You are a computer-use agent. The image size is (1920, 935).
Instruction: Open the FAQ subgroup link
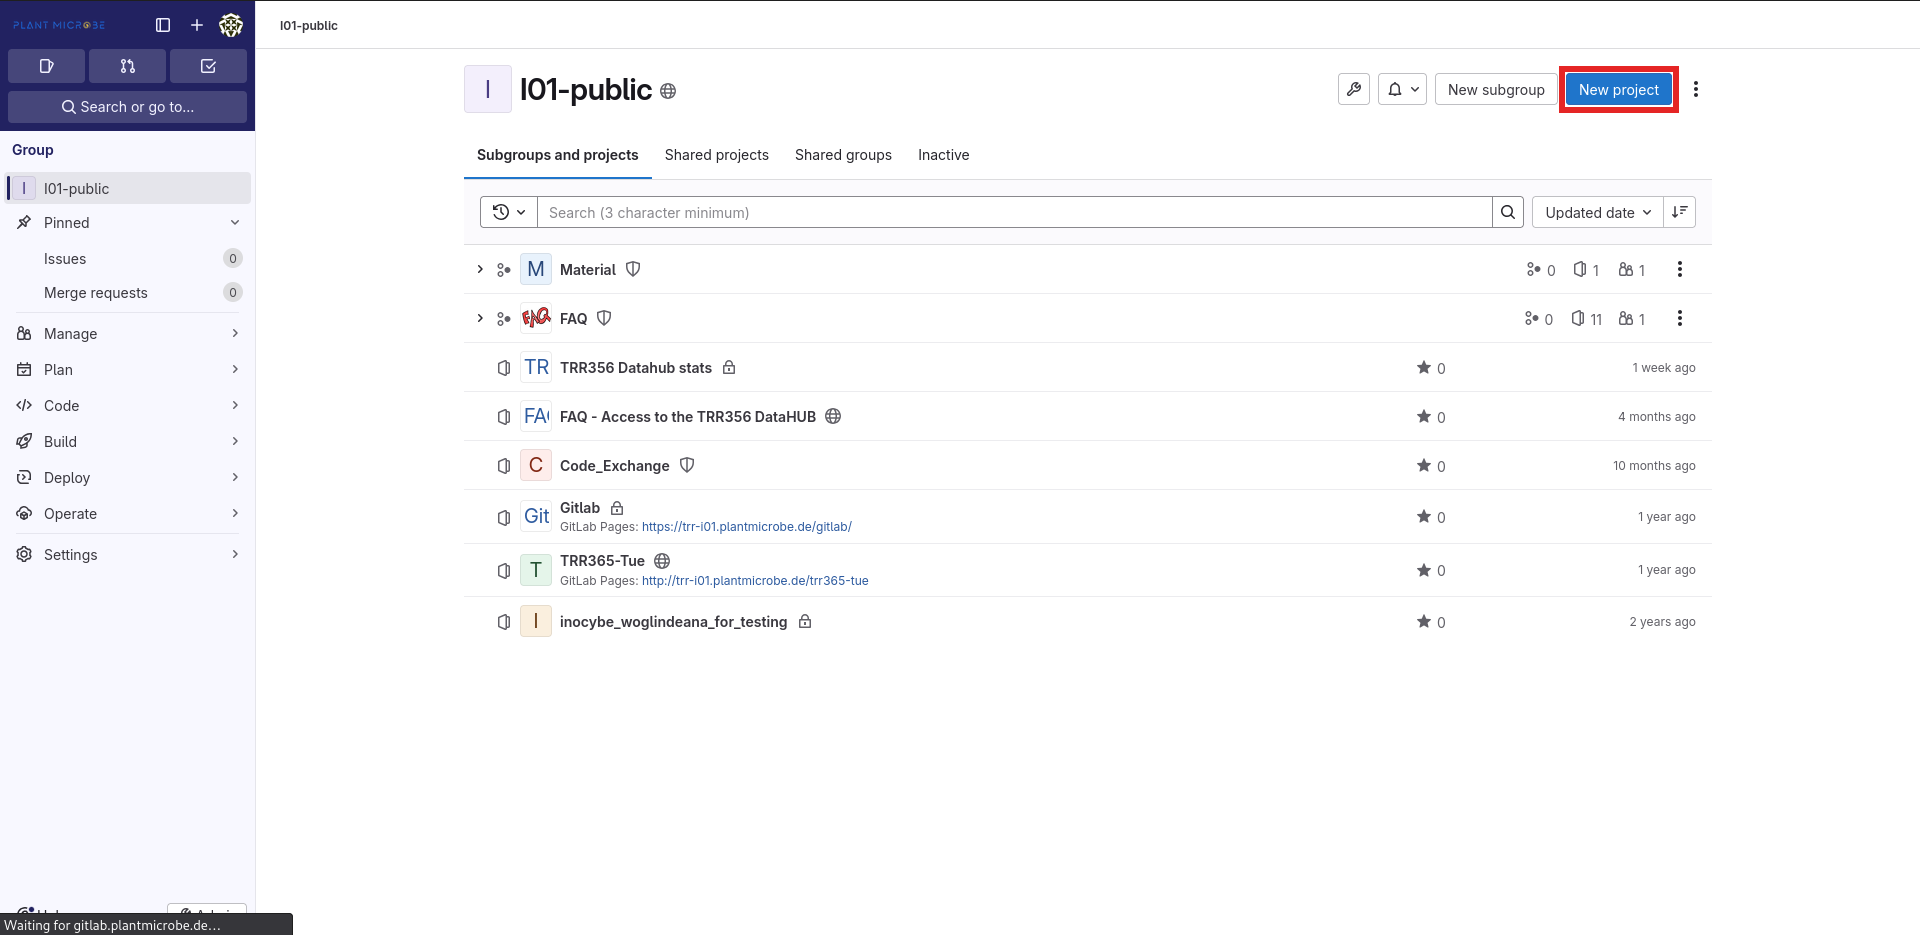(574, 318)
